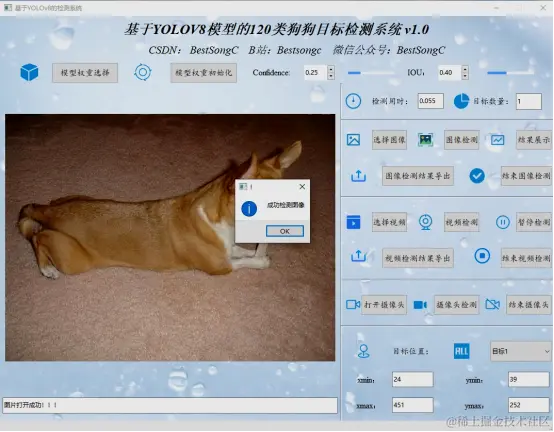Close the main window
Screen dimensions: 554x432
pos(543,7)
